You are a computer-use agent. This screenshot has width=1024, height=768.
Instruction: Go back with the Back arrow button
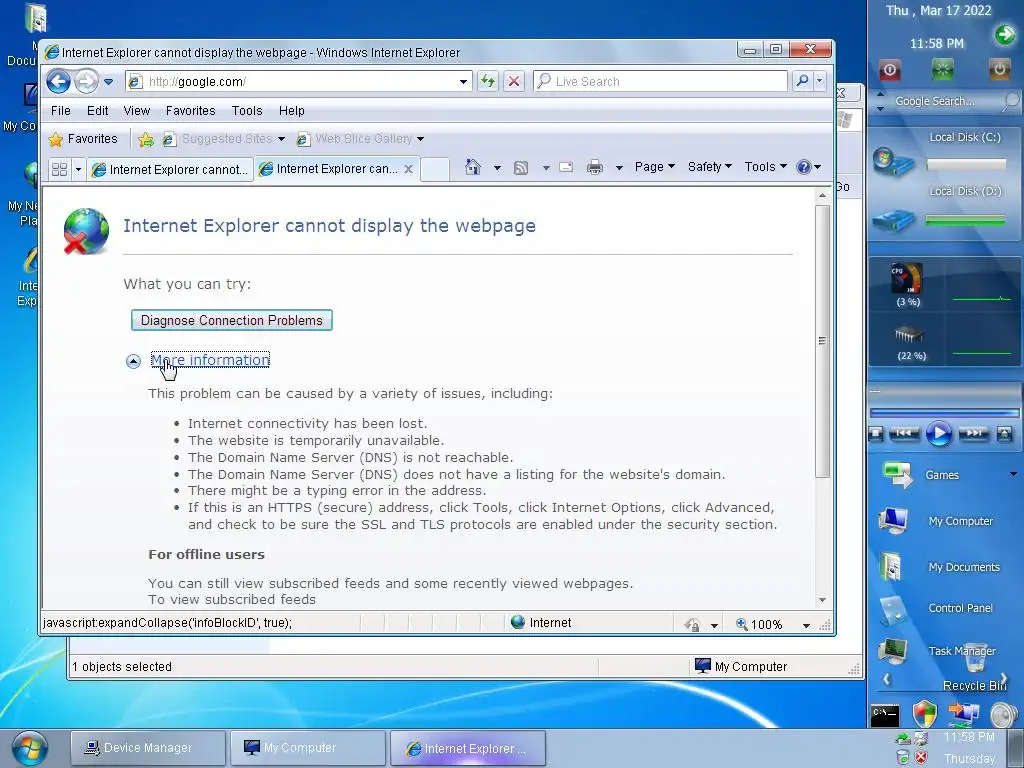pos(58,82)
